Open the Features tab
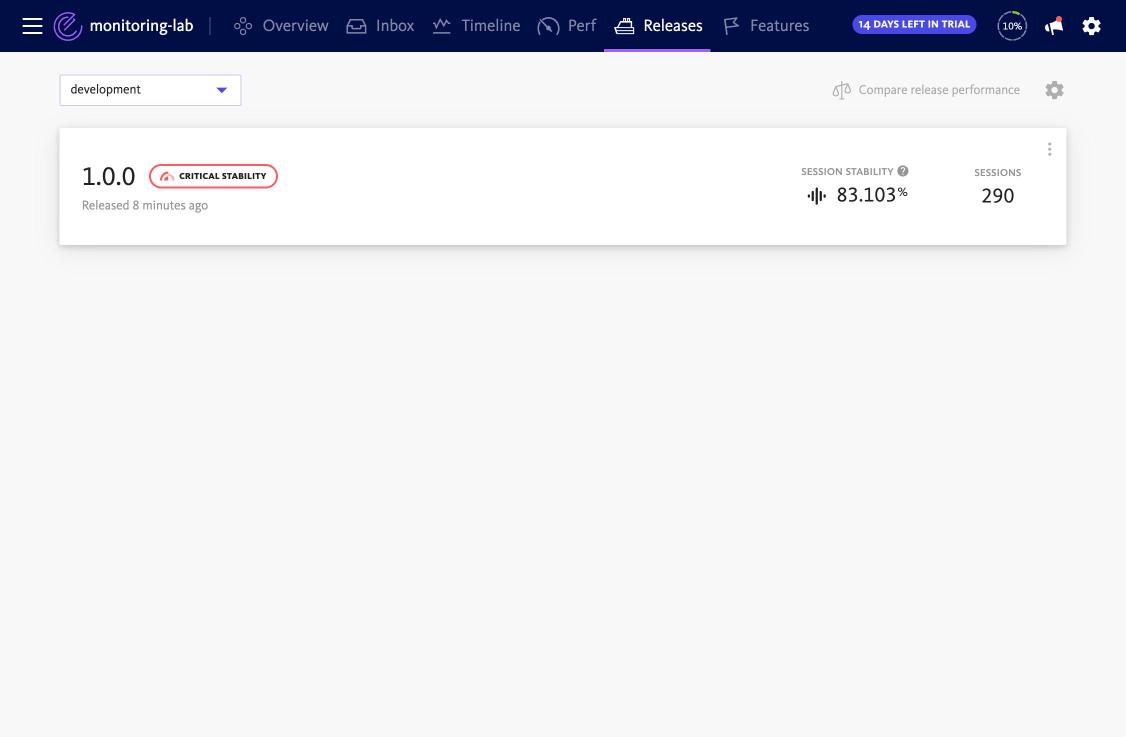 point(766,26)
